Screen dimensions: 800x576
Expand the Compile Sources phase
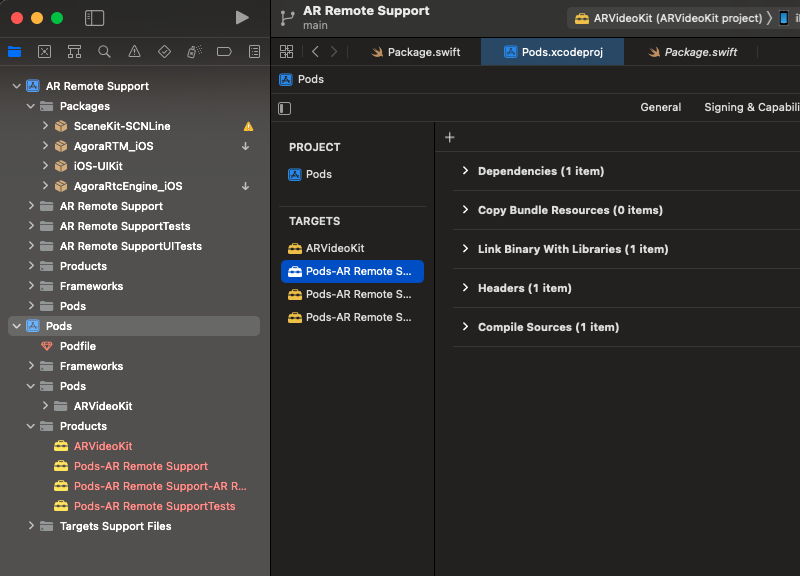pyautogui.click(x=465, y=327)
